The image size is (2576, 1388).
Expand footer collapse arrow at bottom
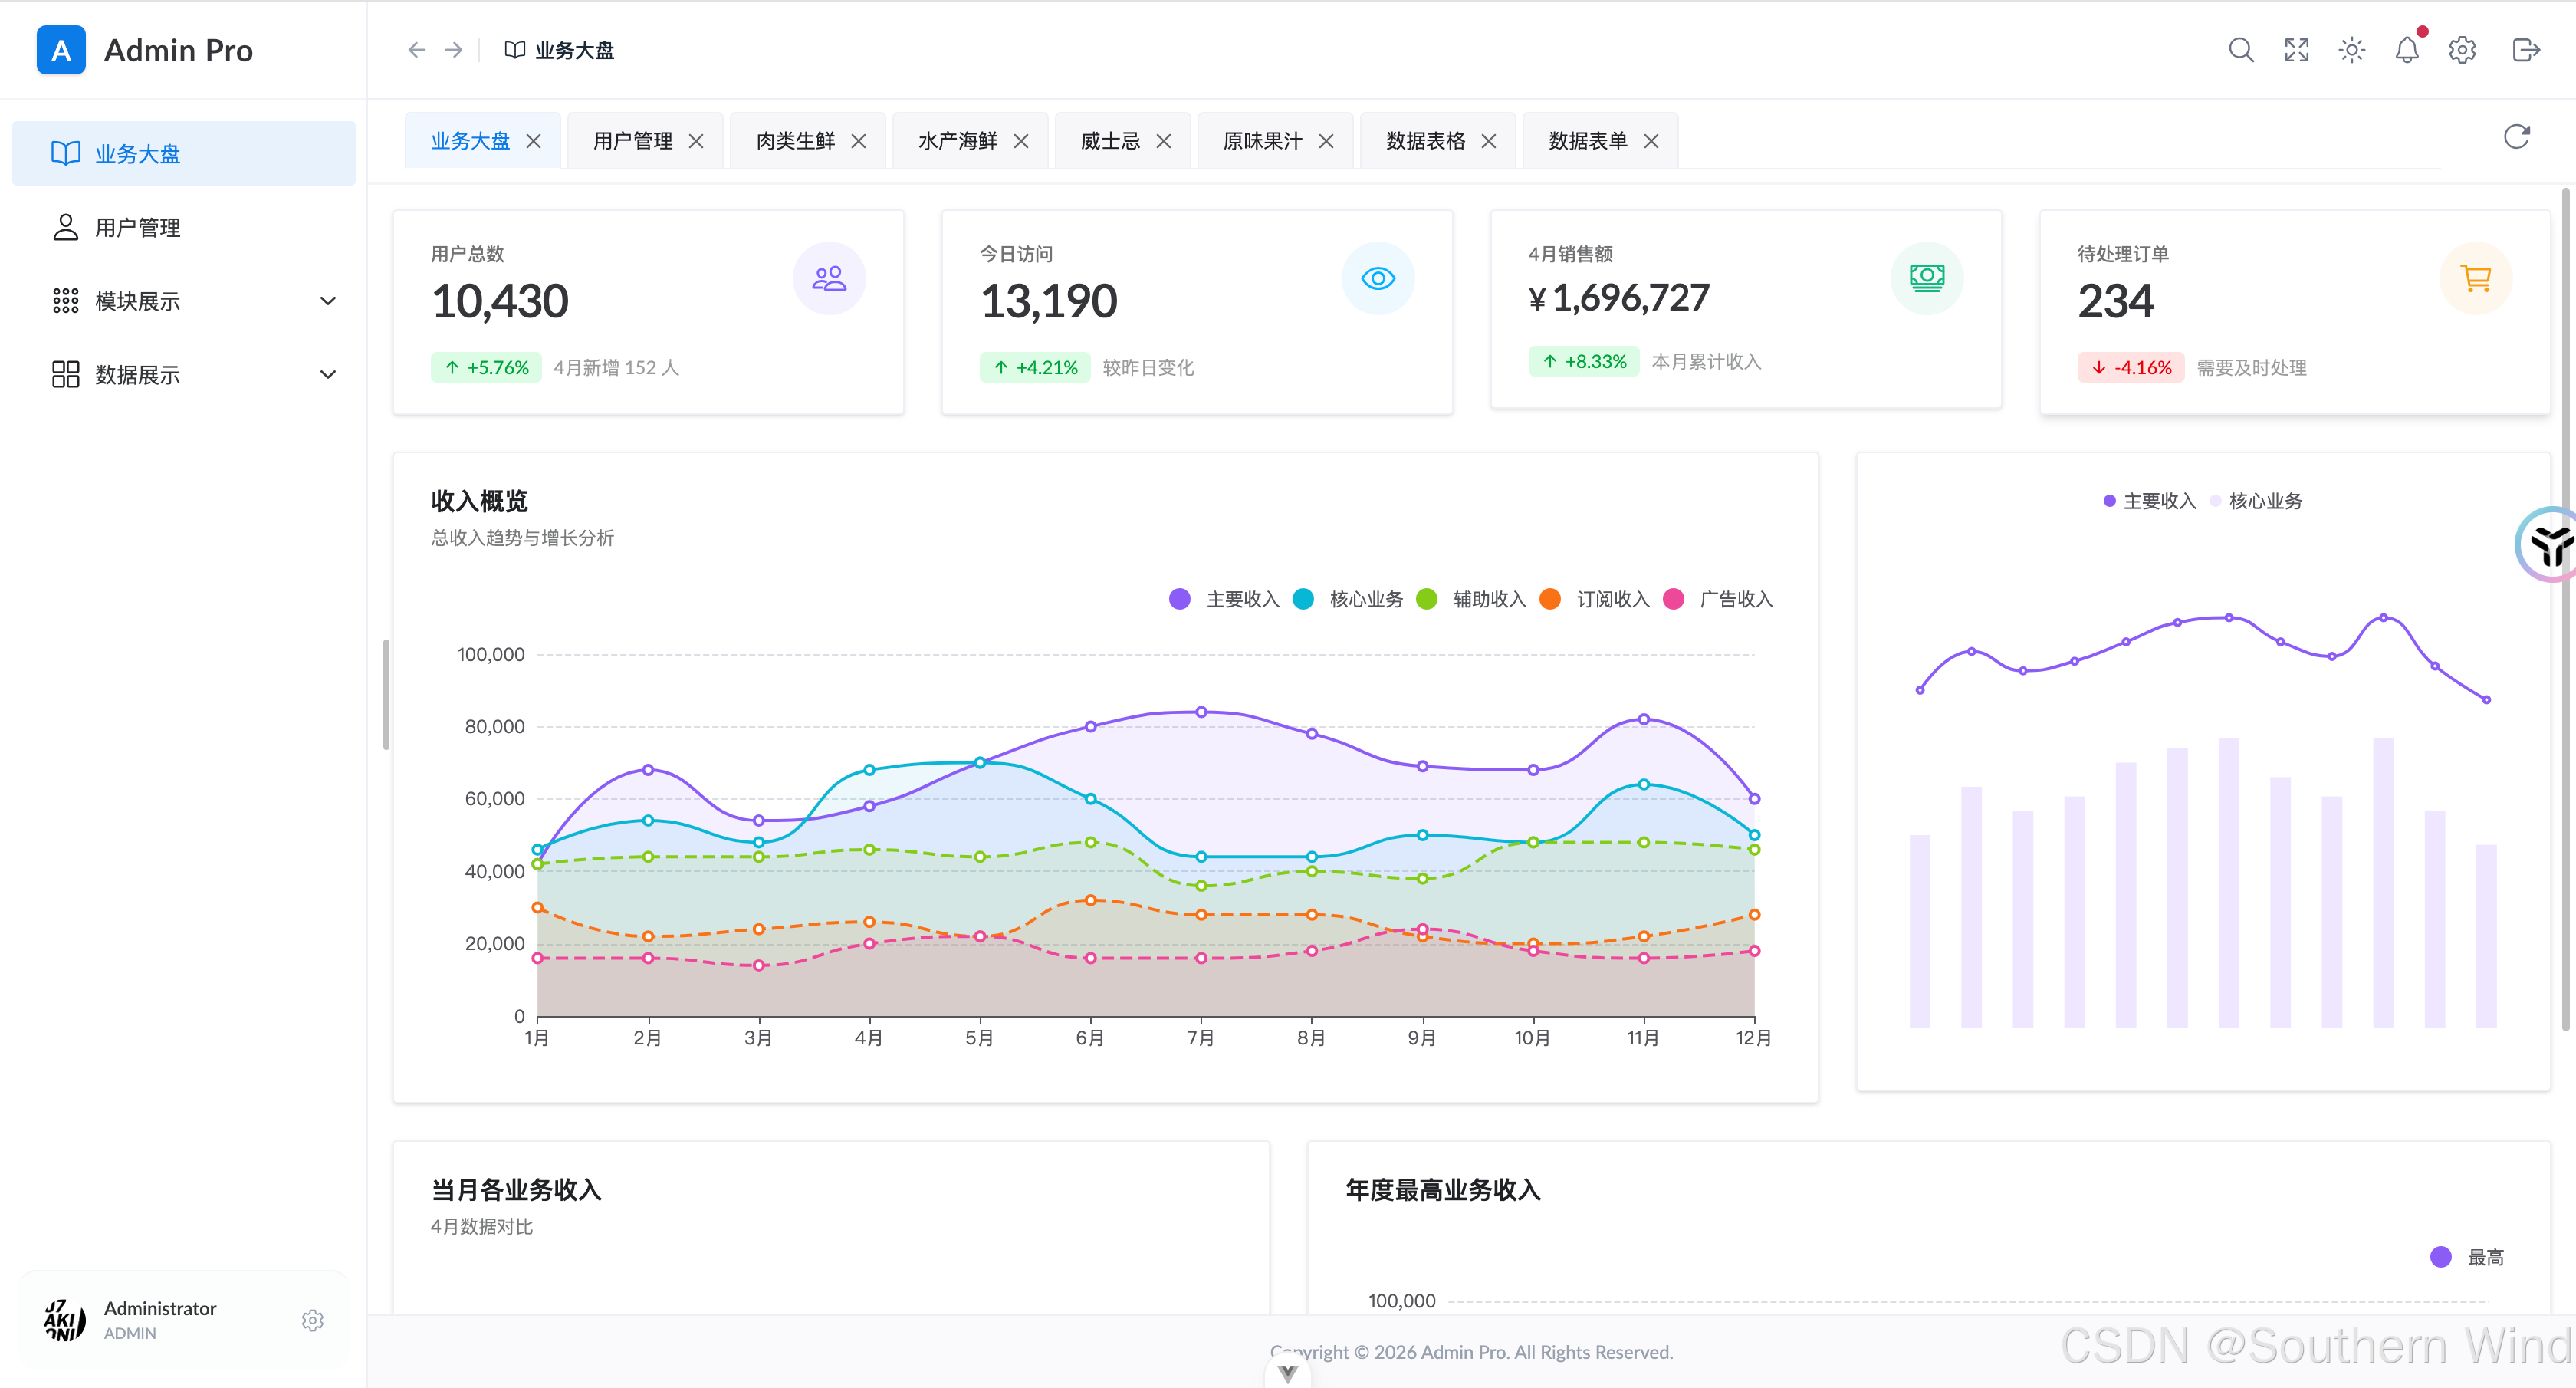pos(1287,1374)
